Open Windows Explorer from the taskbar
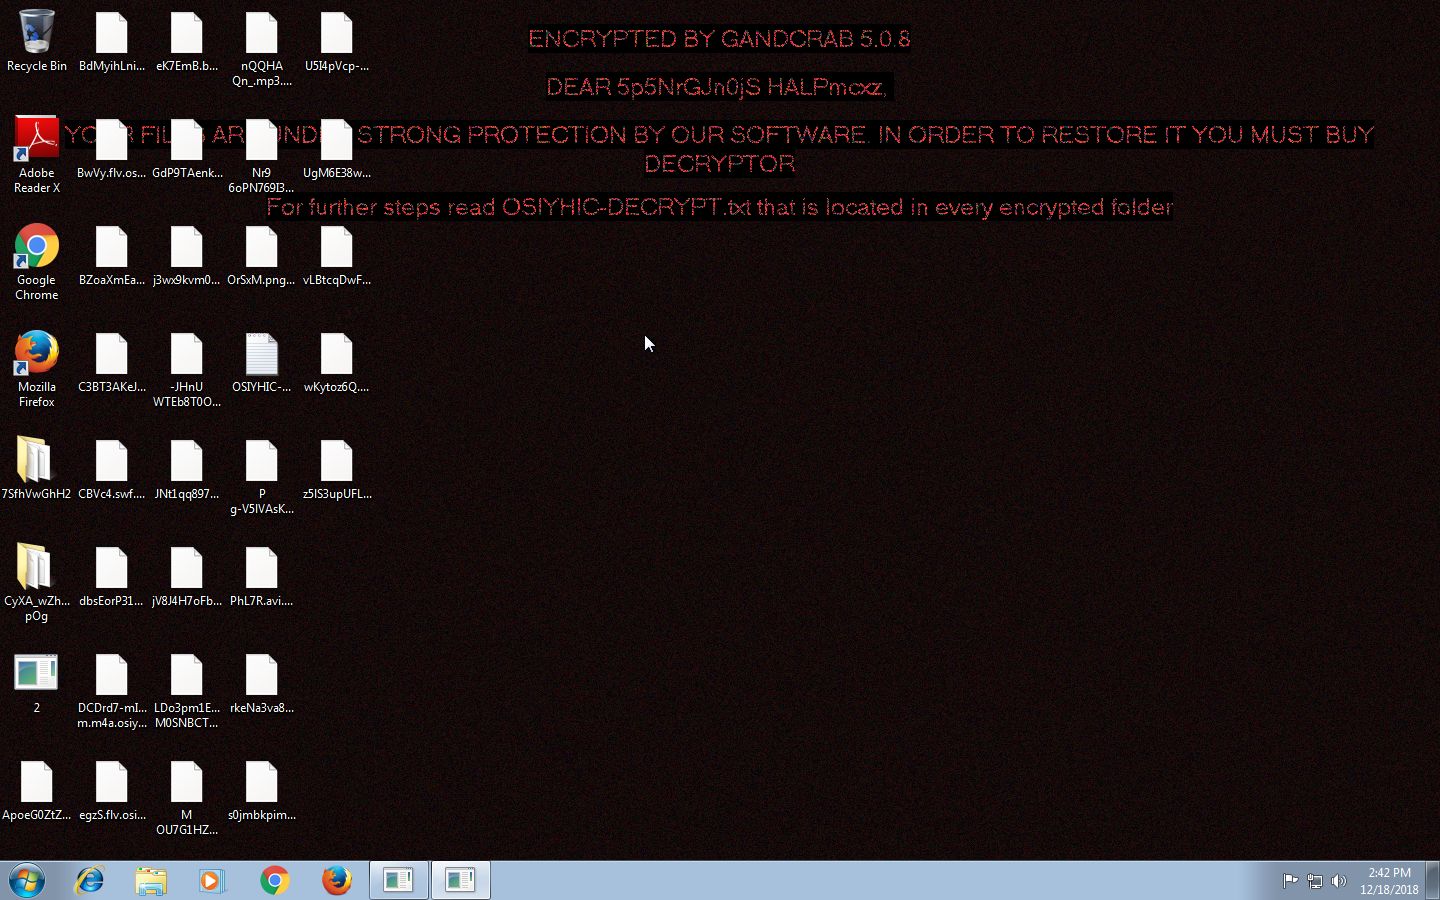The height and width of the screenshot is (900, 1440). 151,880
